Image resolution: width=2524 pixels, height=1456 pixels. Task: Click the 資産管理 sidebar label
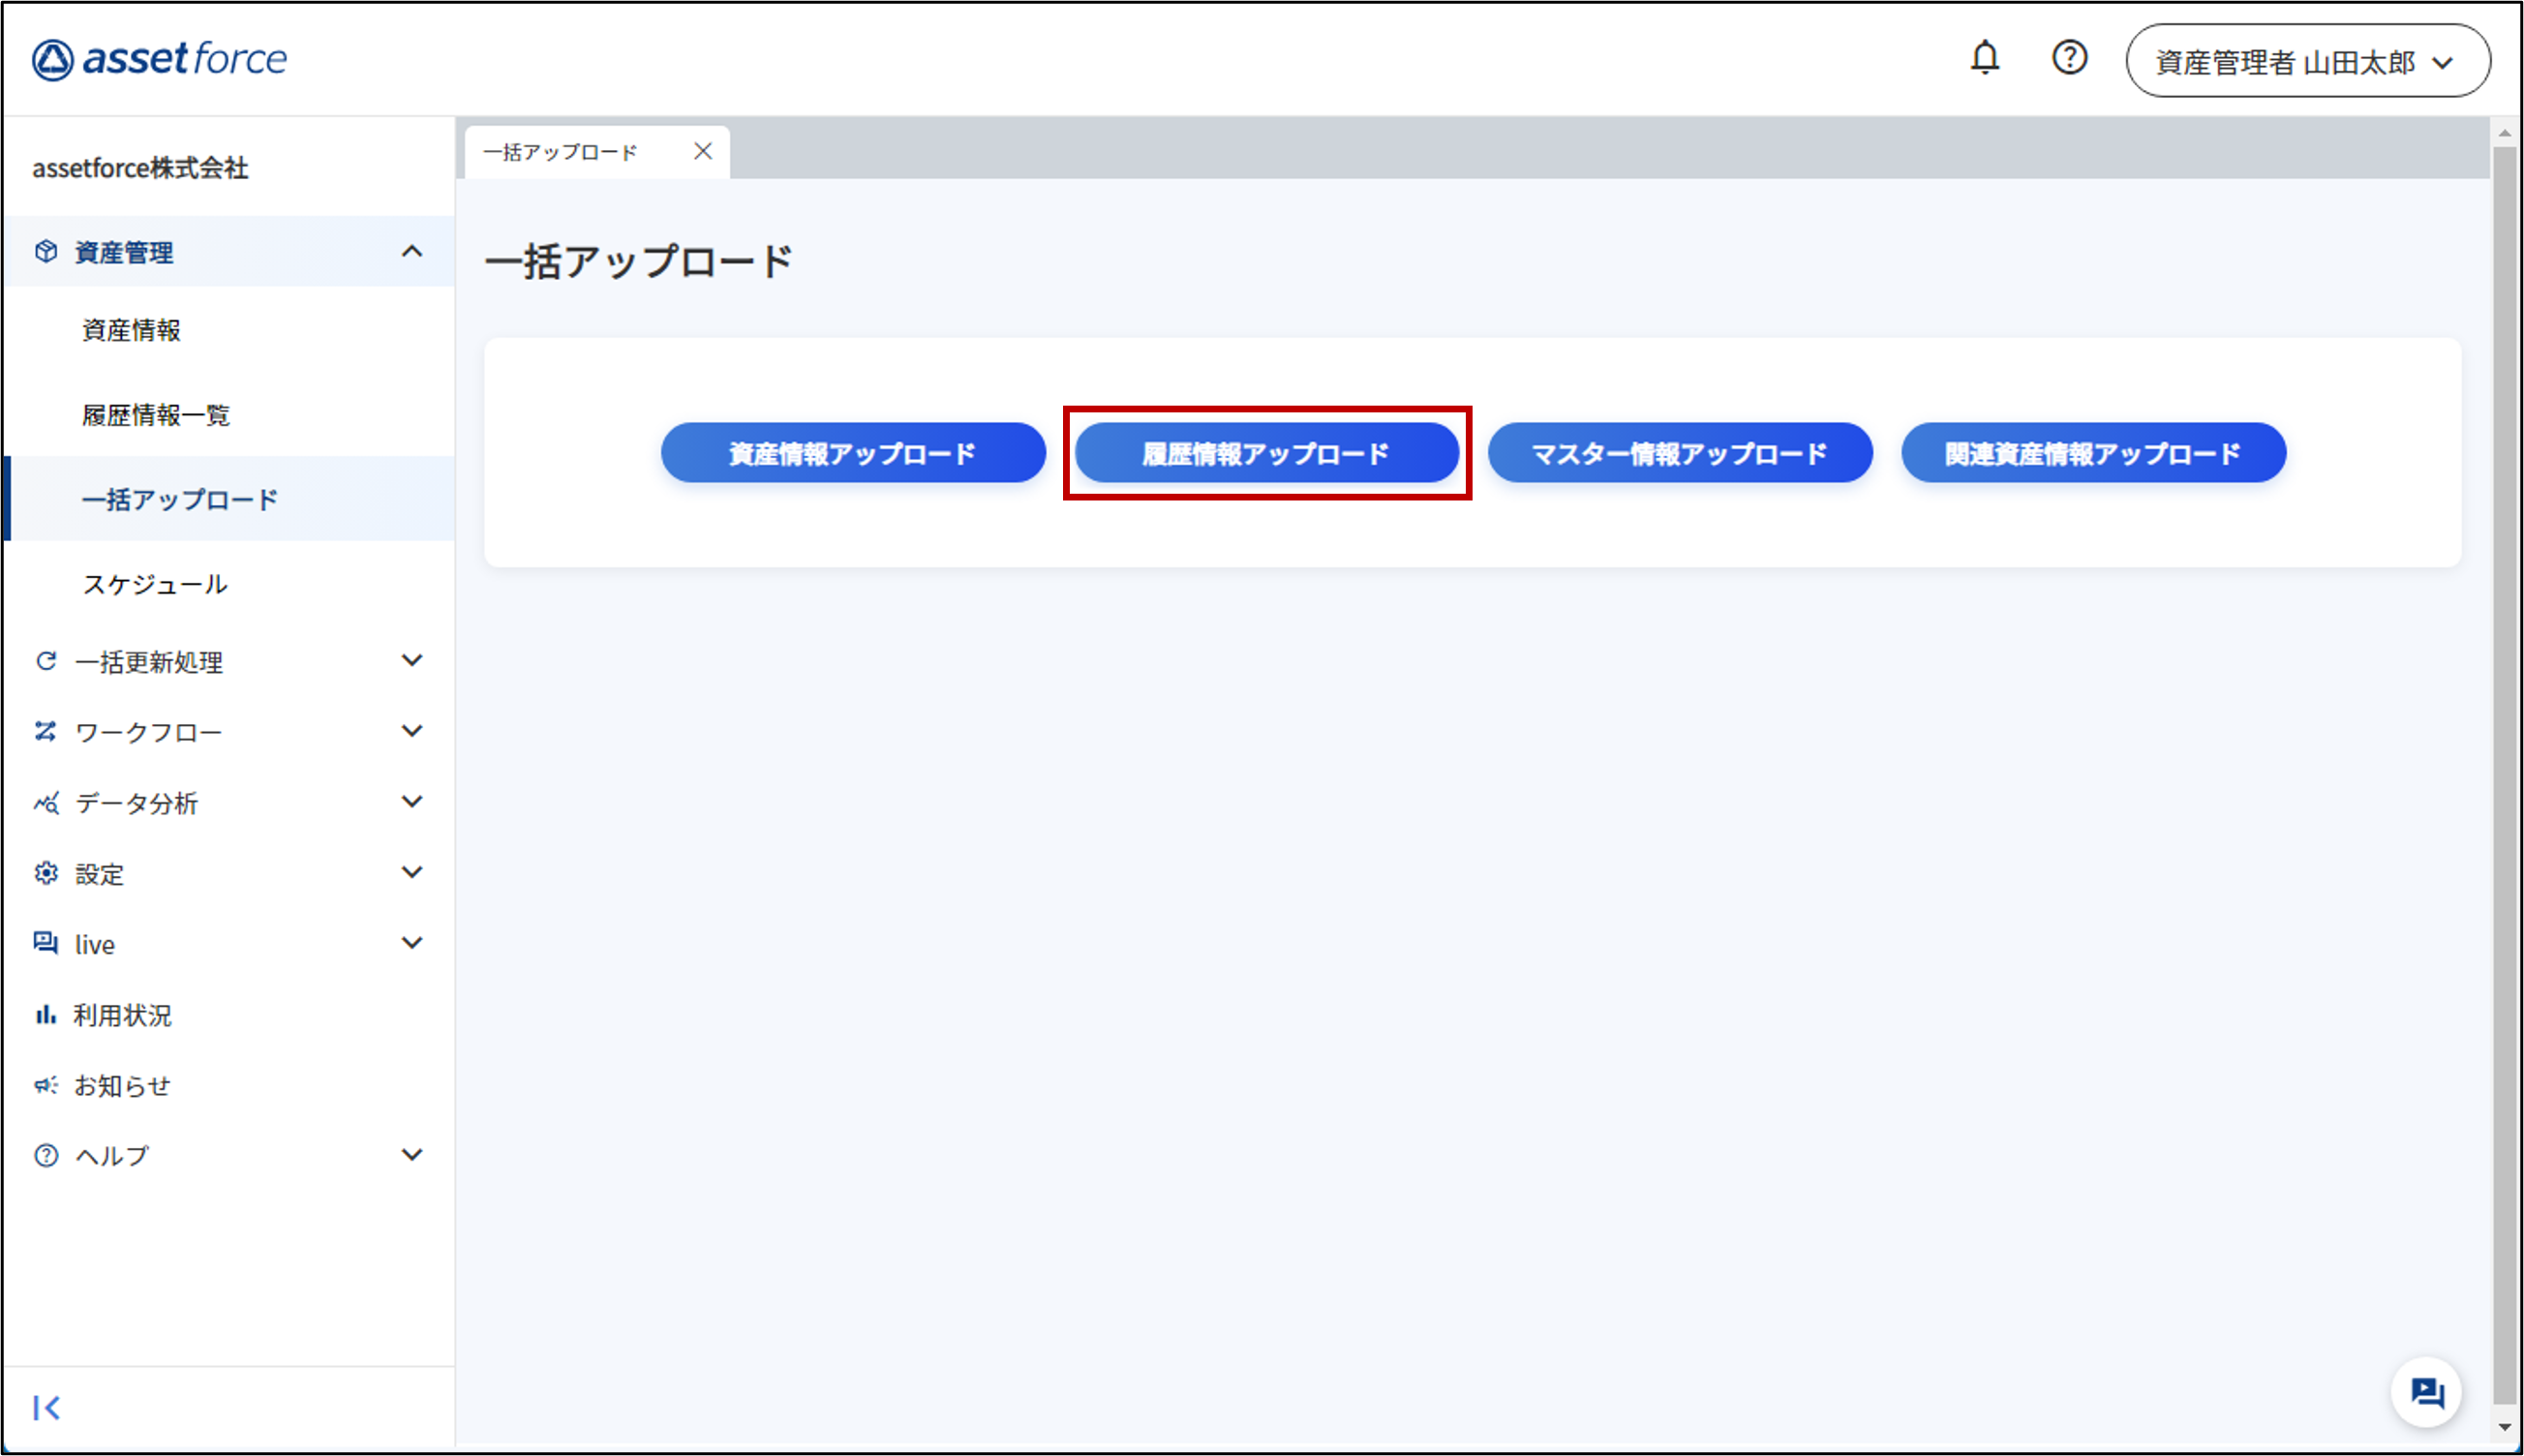coord(124,252)
